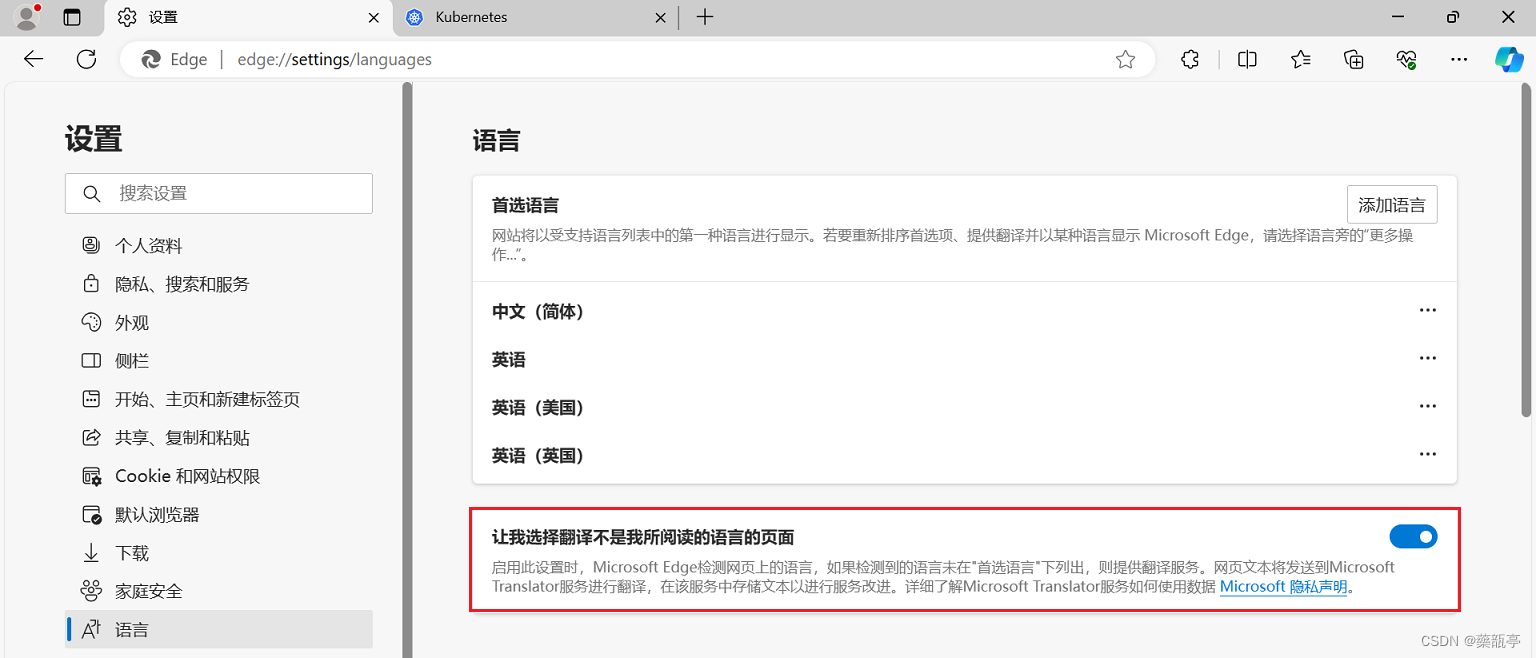Image resolution: width=1536 pixels, height=658 pixels.
Task: Open more actions for 英语（英国）
Action: tap(1428, 455)
